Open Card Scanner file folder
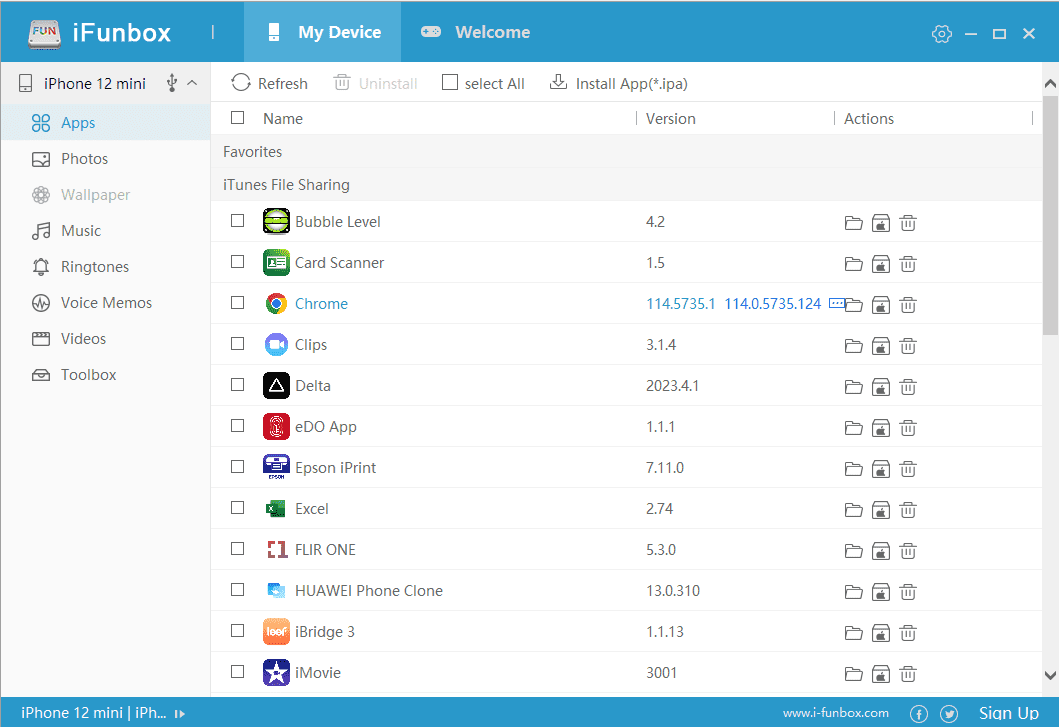The image size is (1060, 728). click(x=853, y=264)
